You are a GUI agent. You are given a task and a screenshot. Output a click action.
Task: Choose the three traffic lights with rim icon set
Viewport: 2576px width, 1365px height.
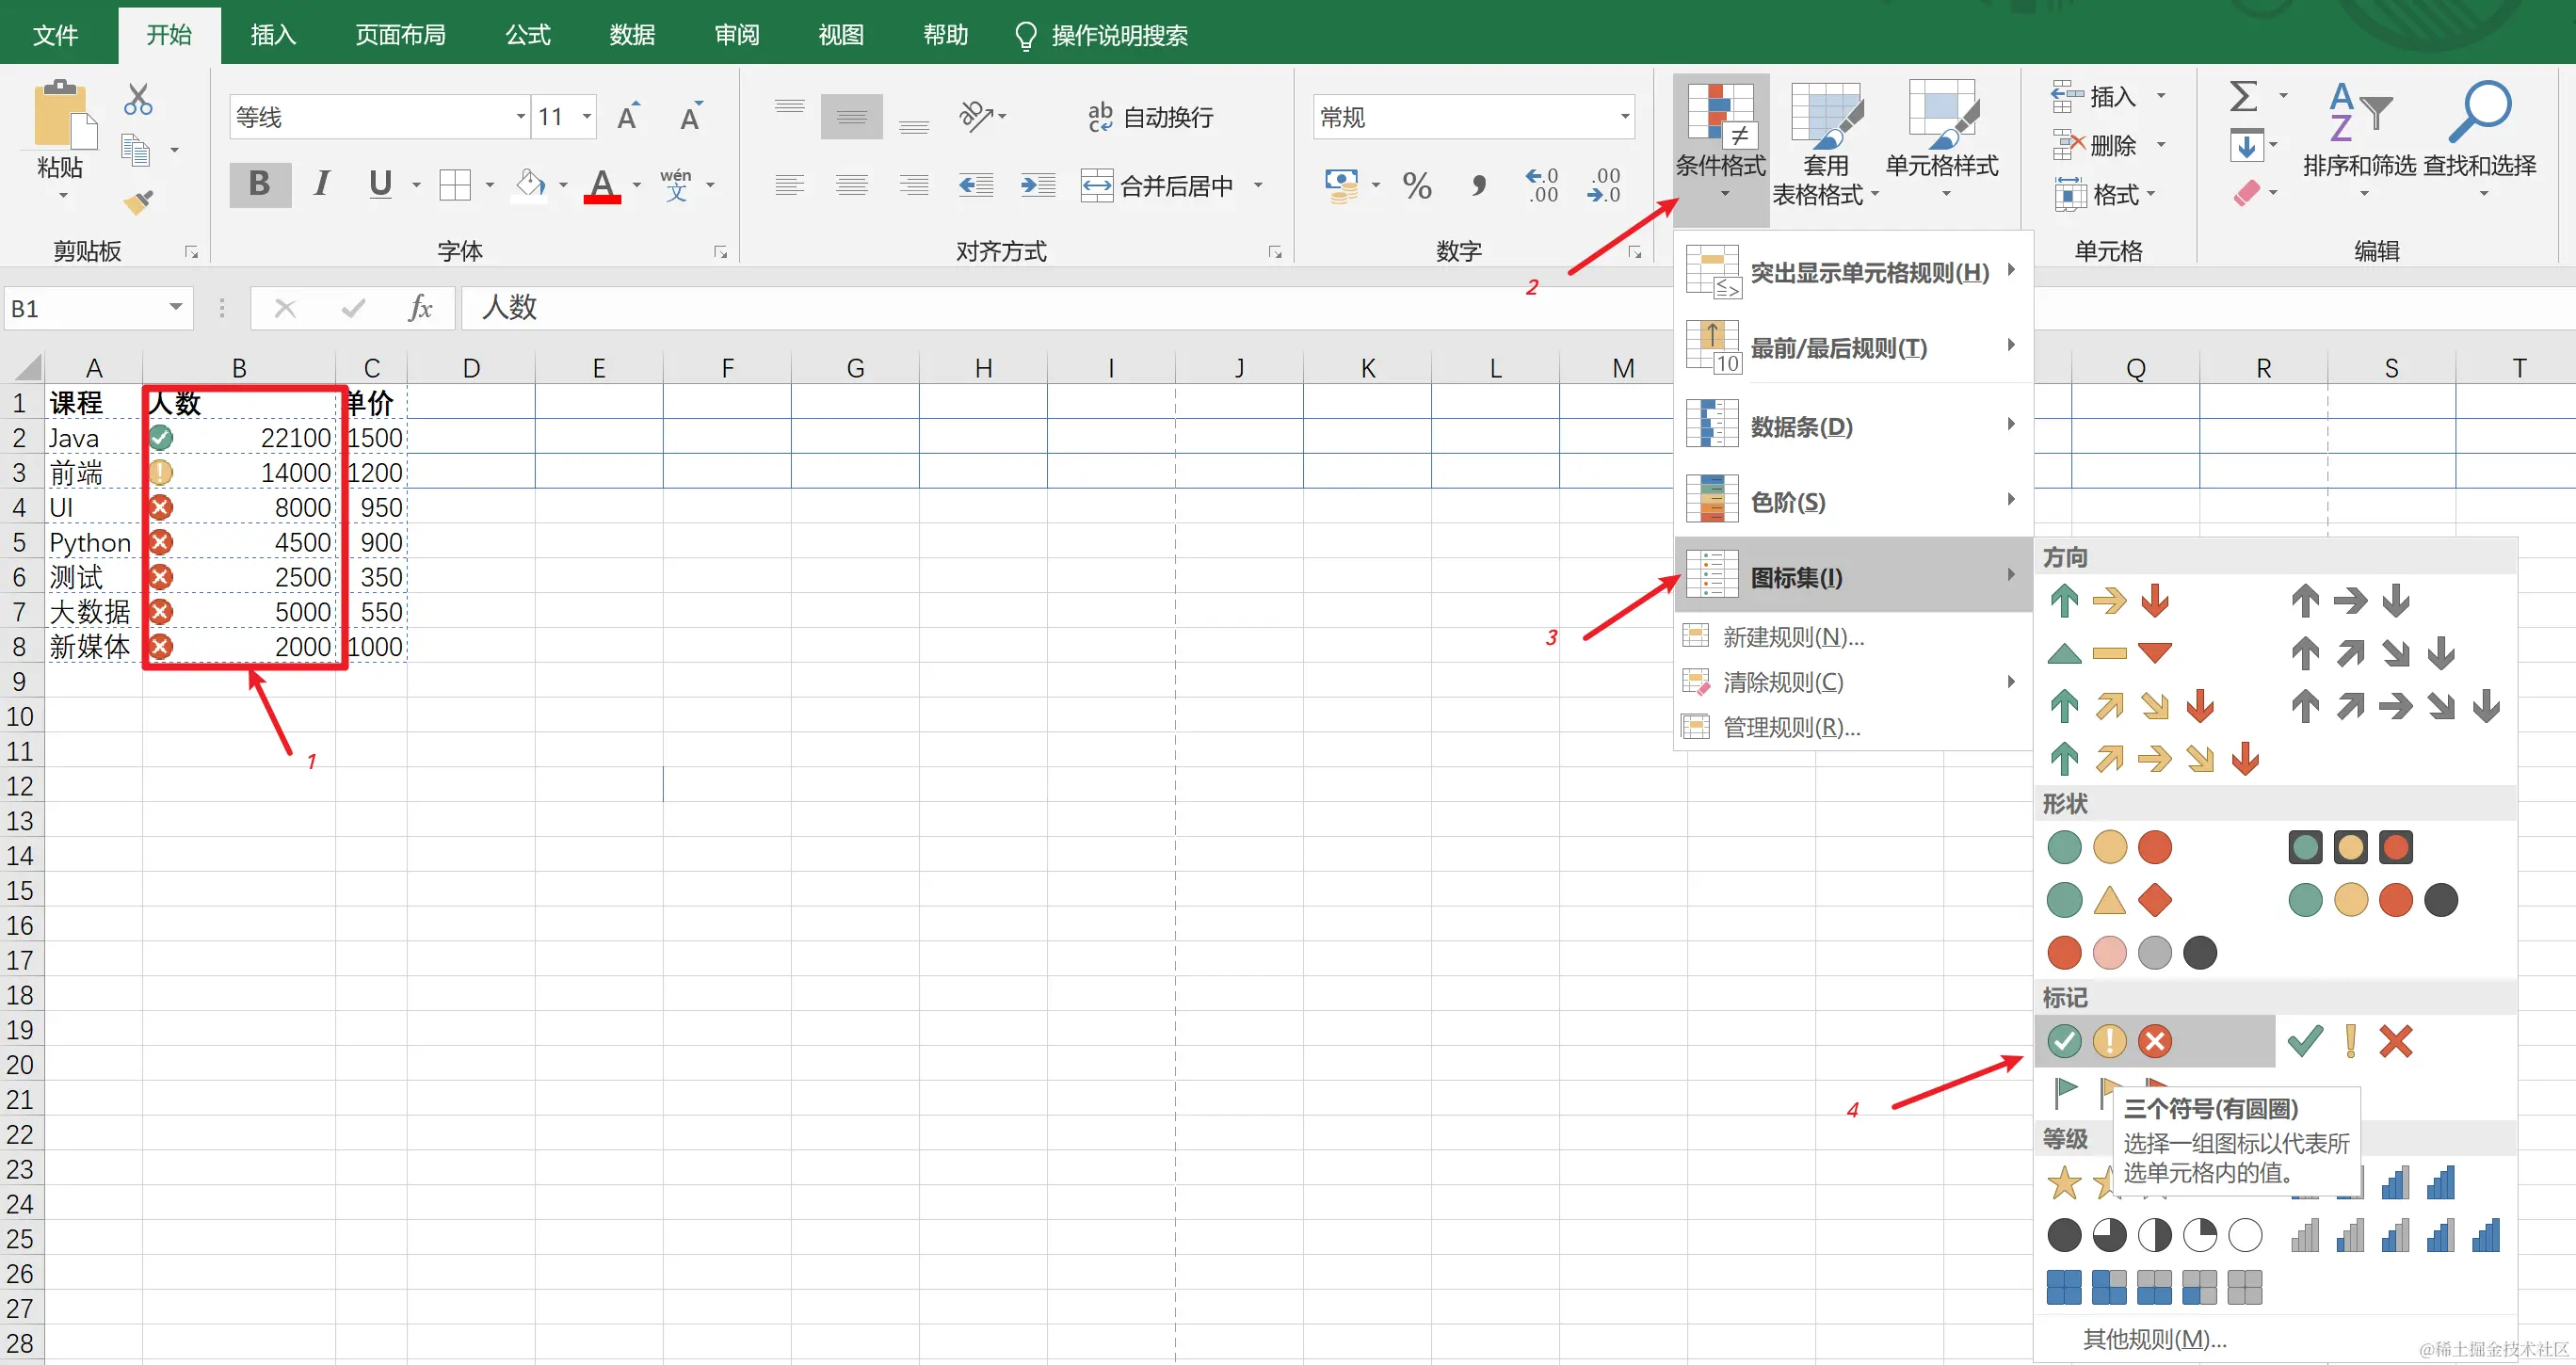(x=2350, y=848)
